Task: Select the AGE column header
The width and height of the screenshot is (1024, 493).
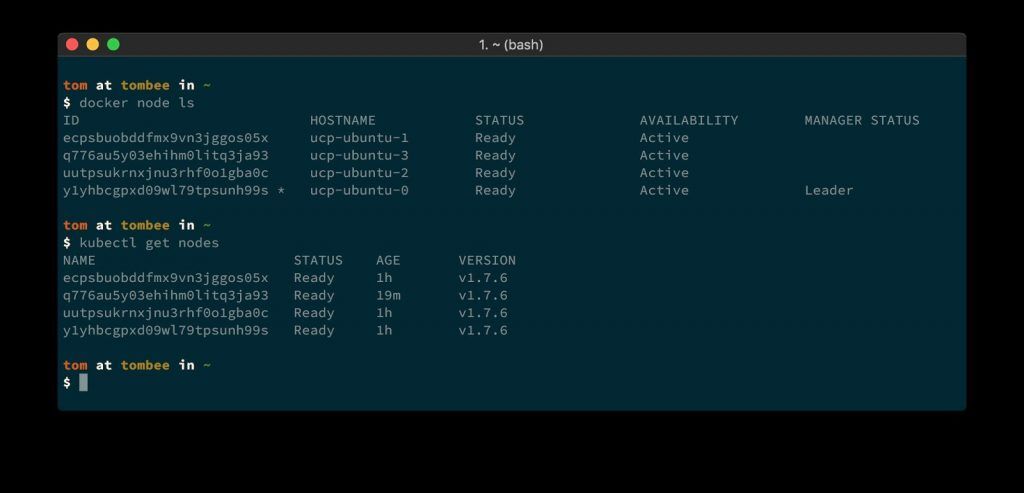Action: click(x=388, y=261)
